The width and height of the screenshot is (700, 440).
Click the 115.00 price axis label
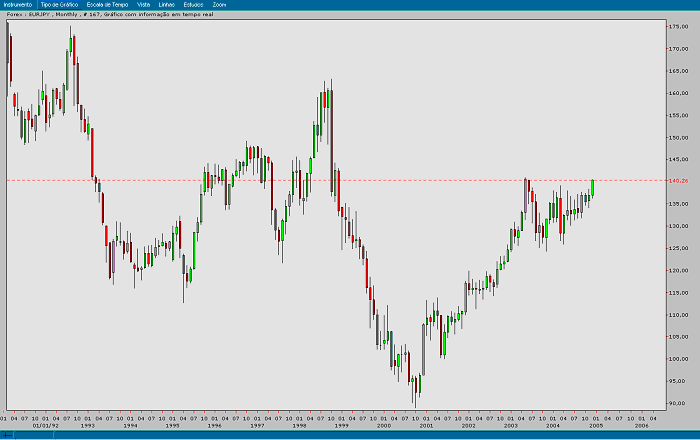coord(679,293)
